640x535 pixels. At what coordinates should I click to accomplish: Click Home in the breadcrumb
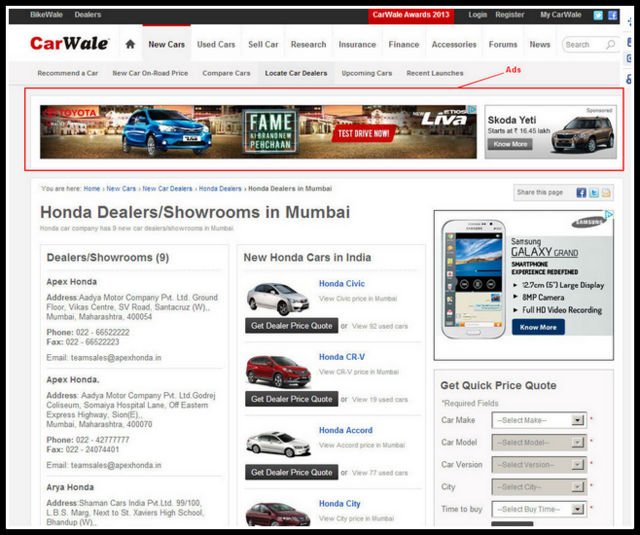coord(92,189)
